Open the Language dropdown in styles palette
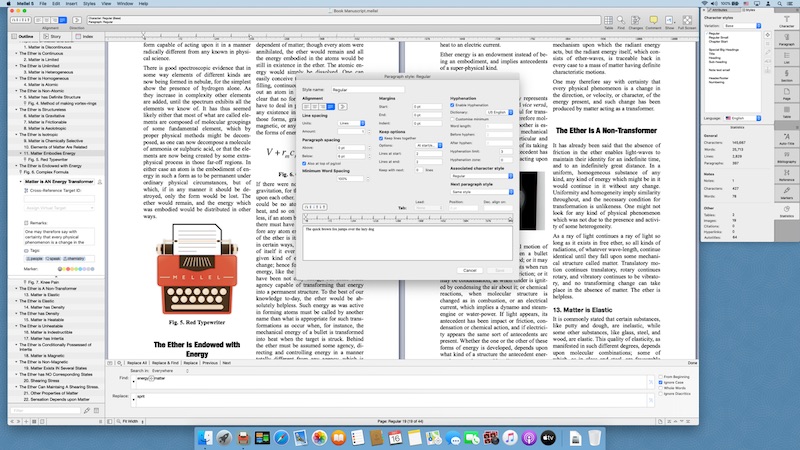Image resolution: width=800 pixels, height=450 pixels. click(x=743, y=118)
